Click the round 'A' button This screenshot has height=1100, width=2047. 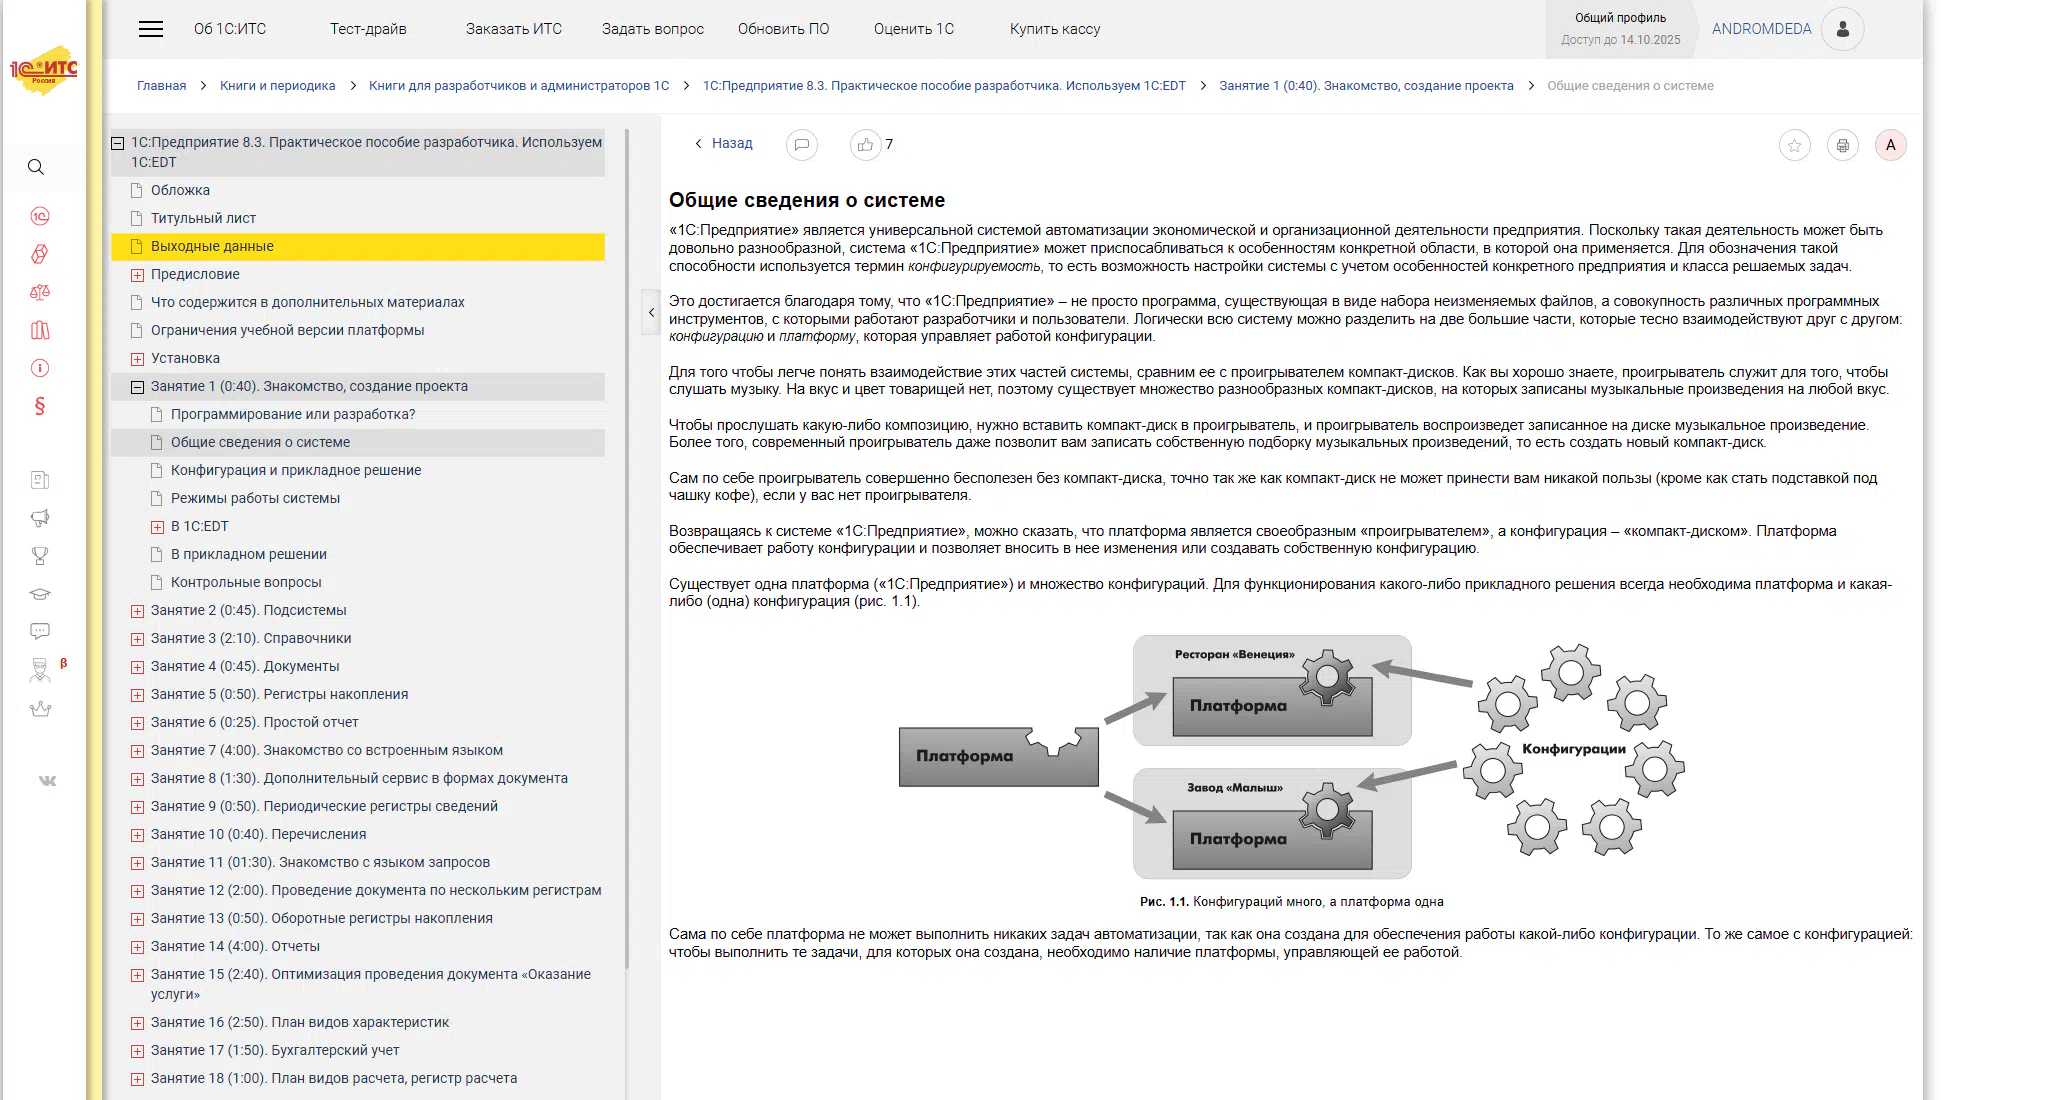pos(1890,145)
